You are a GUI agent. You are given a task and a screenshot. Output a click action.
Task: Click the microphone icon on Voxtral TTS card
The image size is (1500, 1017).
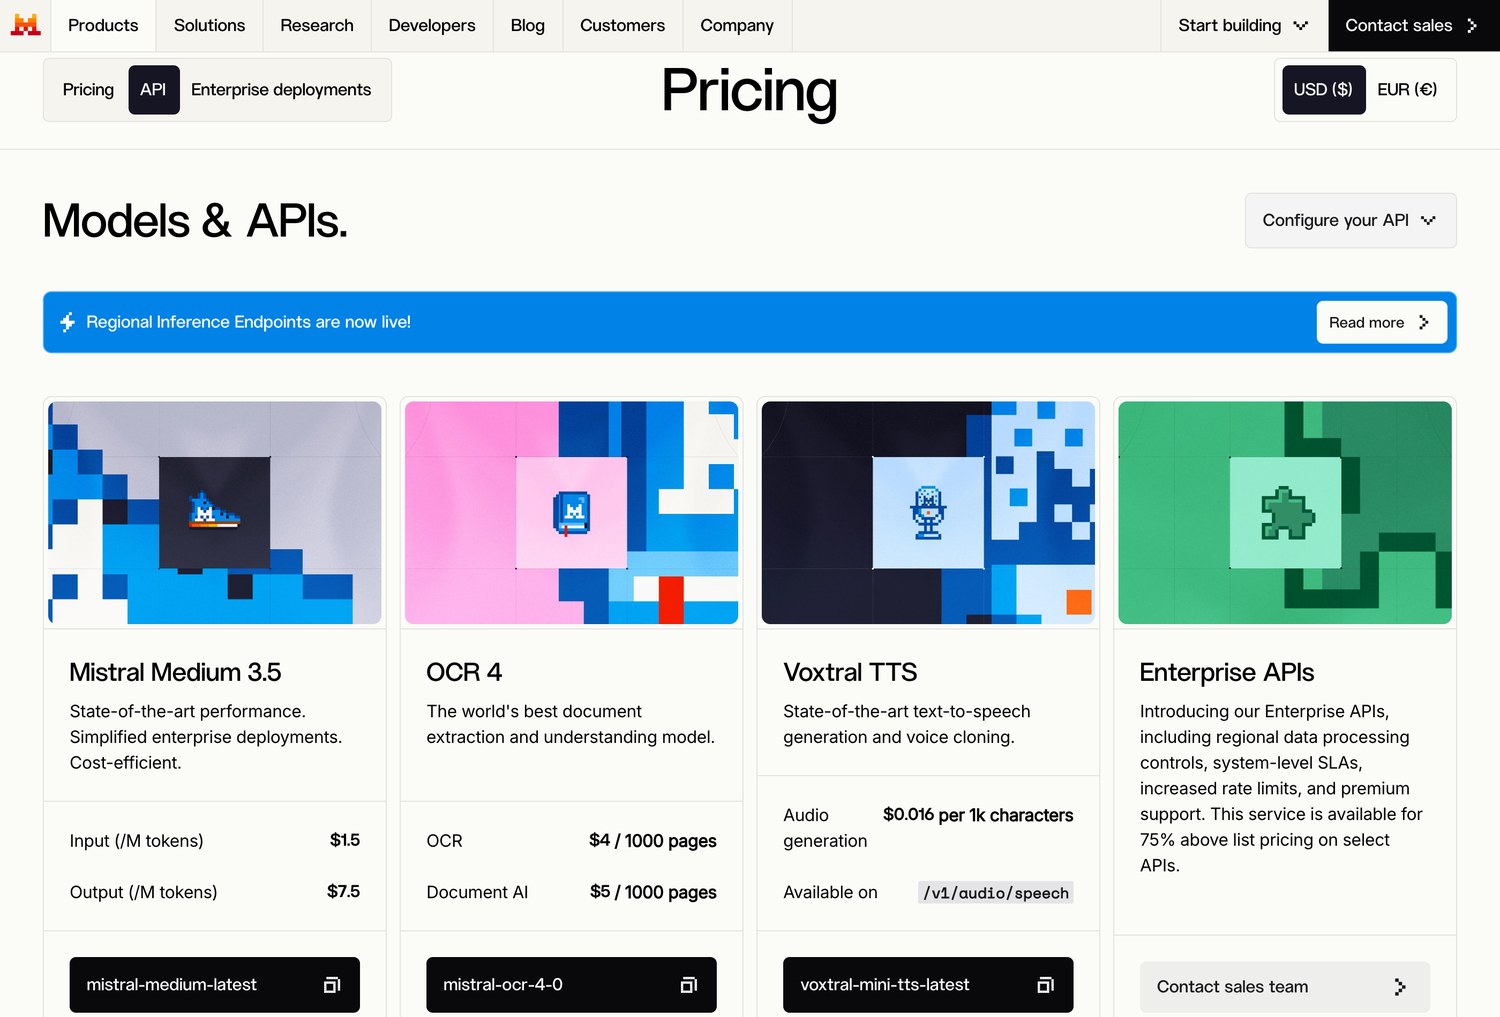tap(928, 512)
